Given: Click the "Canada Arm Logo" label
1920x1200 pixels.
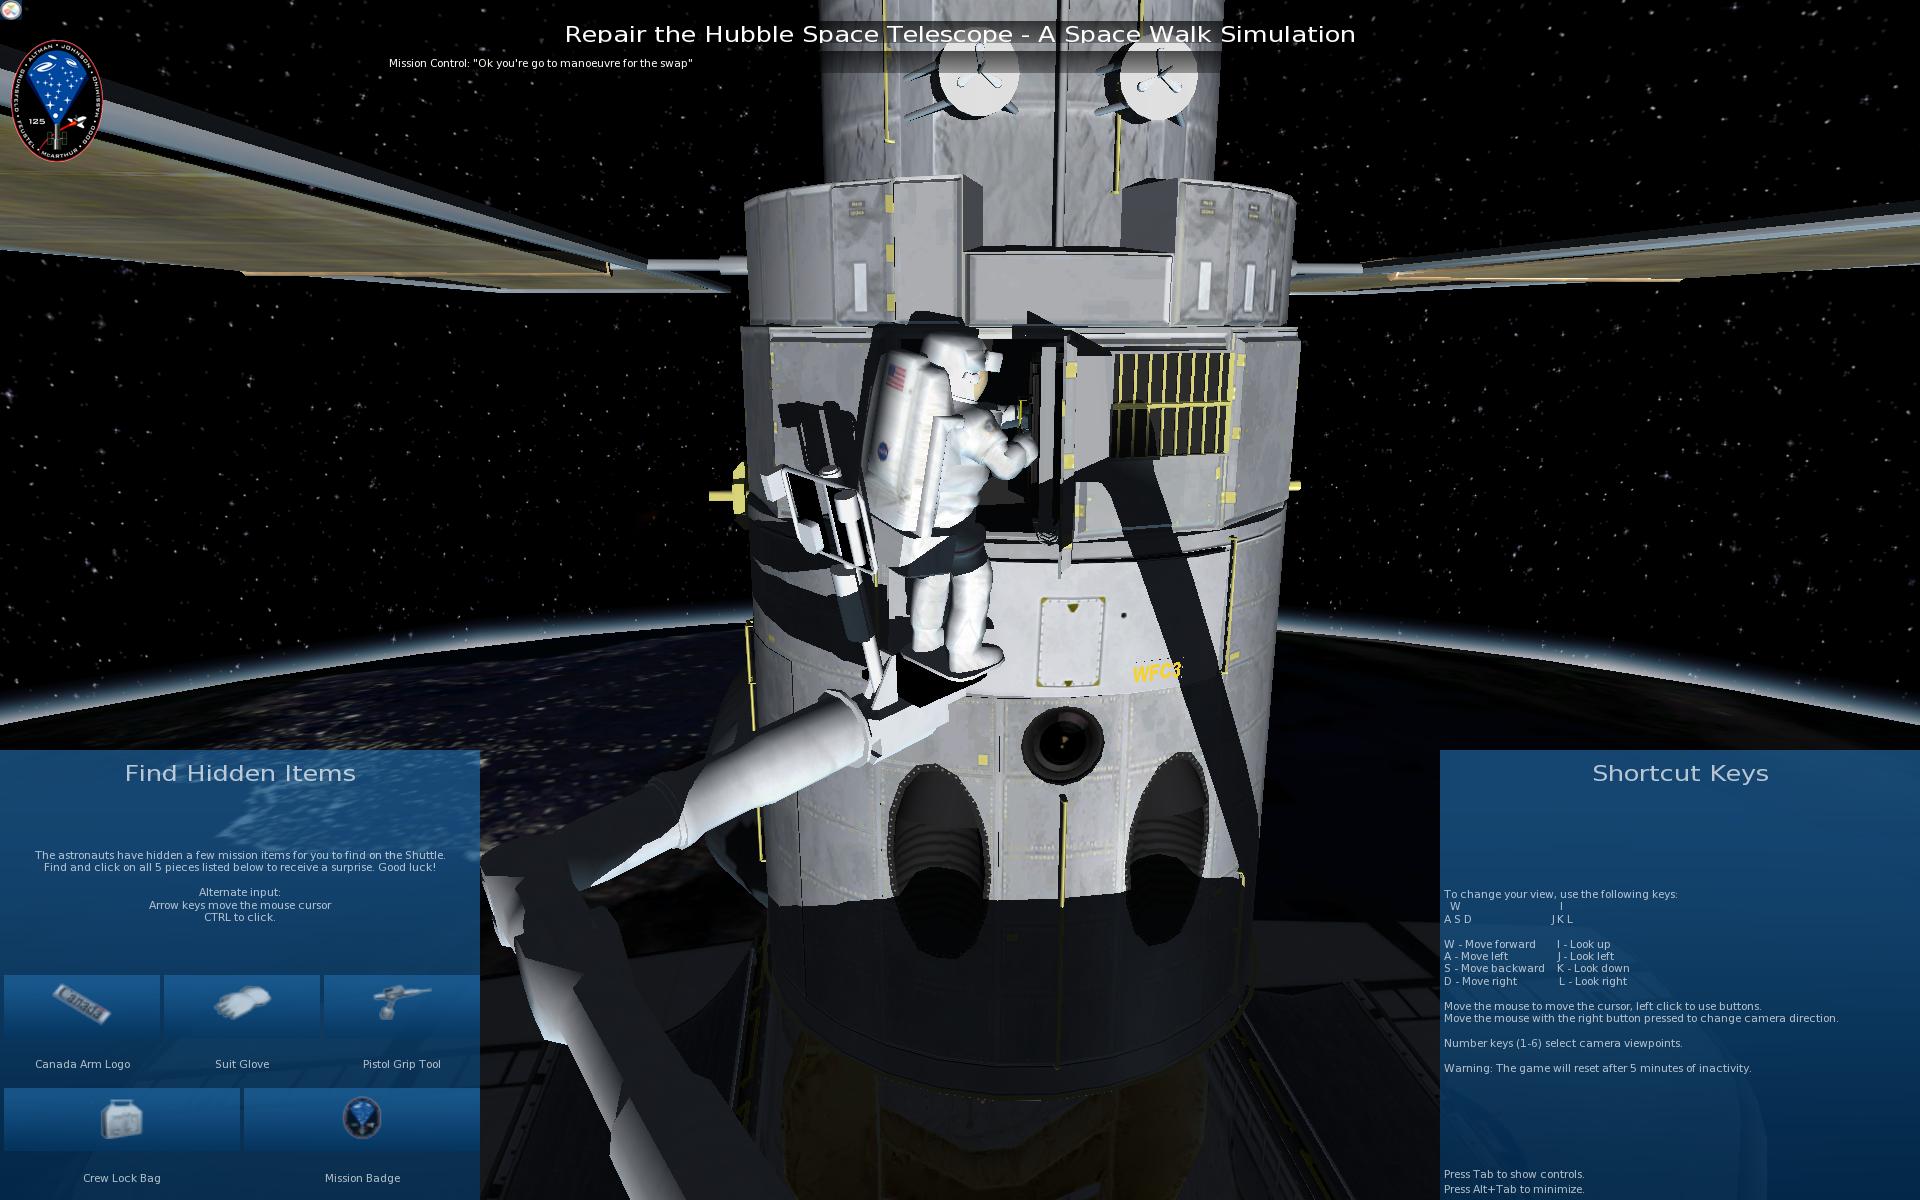Looking at the screenshot, I should (x=82, y=1064).
